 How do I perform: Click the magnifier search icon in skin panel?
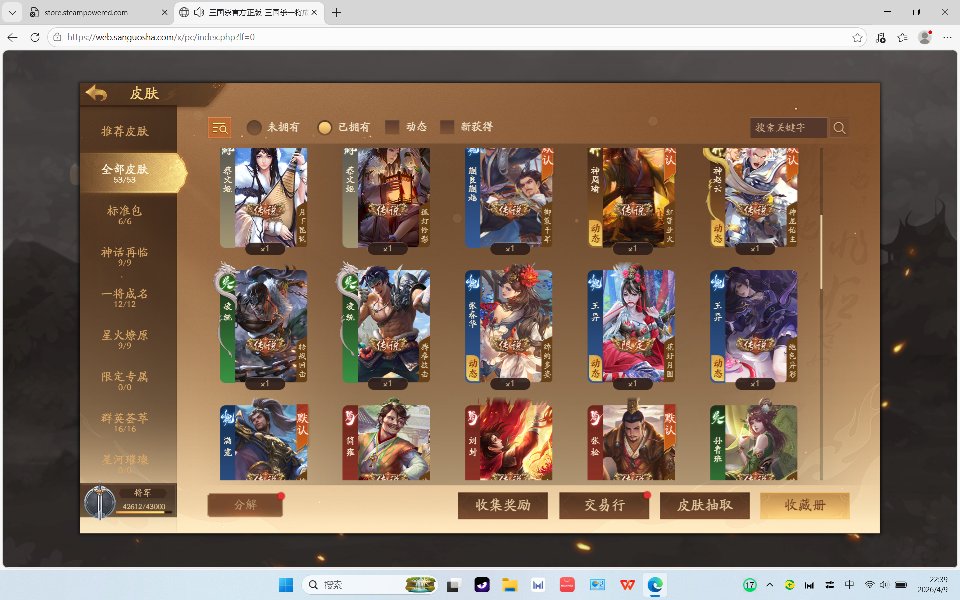tap(840, 128)
